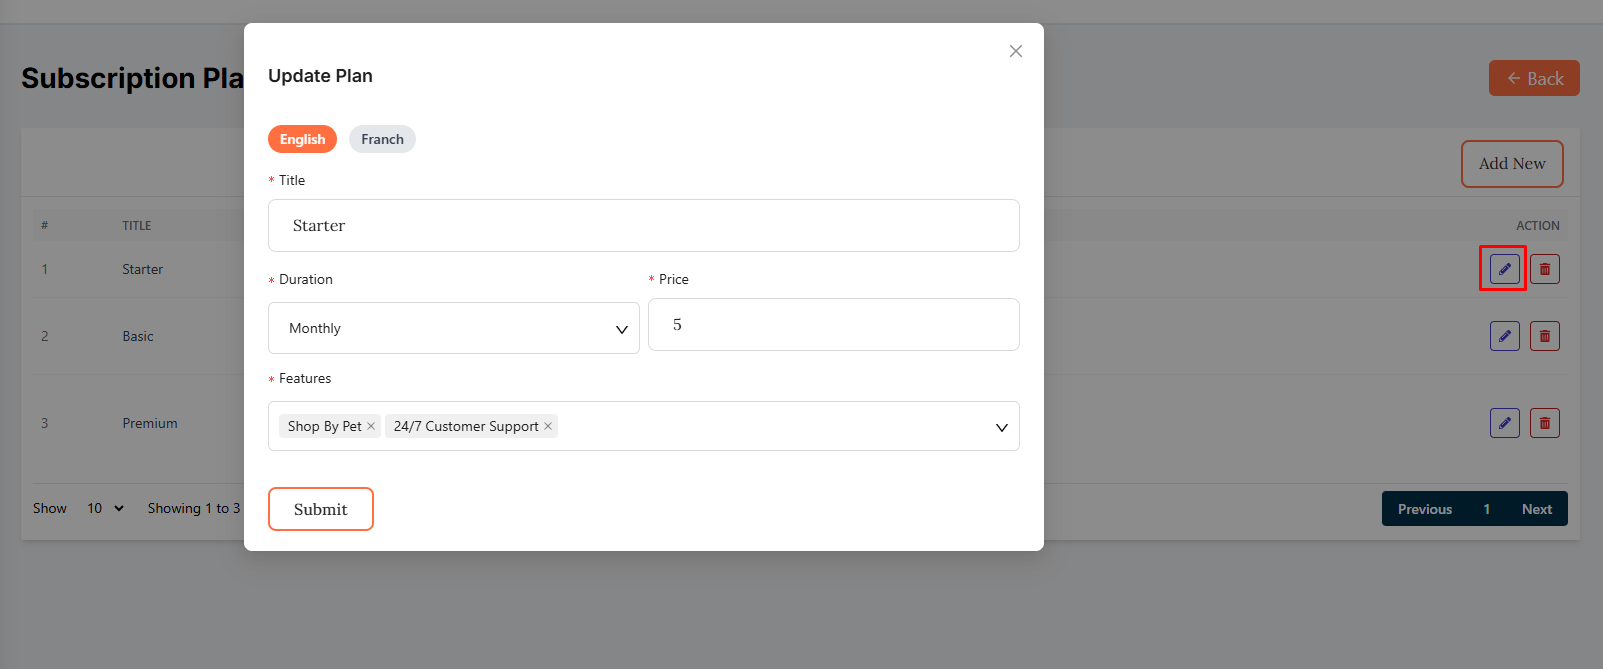This screenshot has width=1603, height=669.
Task: Expand the Features multi-select dropdown arrow
Action: click(x=1001, y=427)
